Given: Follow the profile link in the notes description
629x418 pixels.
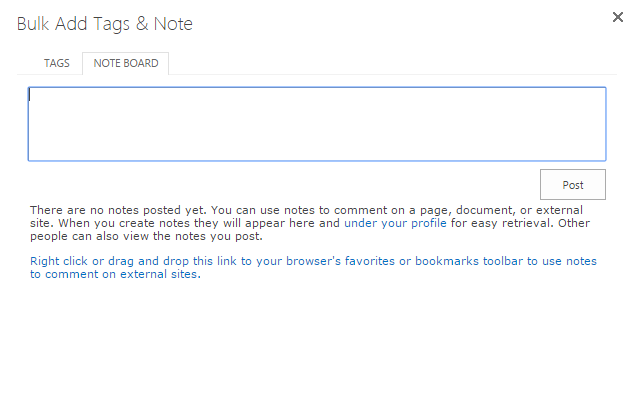Looking at the screenshot, I should (x=395, y=223).
